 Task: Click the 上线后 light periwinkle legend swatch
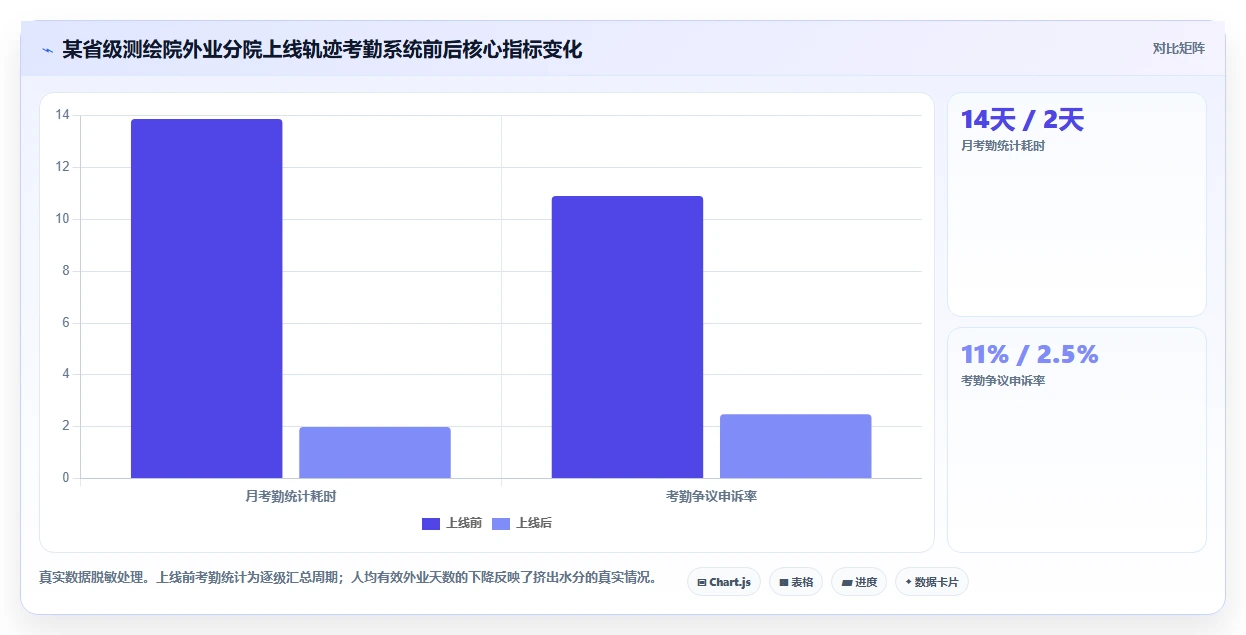501,523
